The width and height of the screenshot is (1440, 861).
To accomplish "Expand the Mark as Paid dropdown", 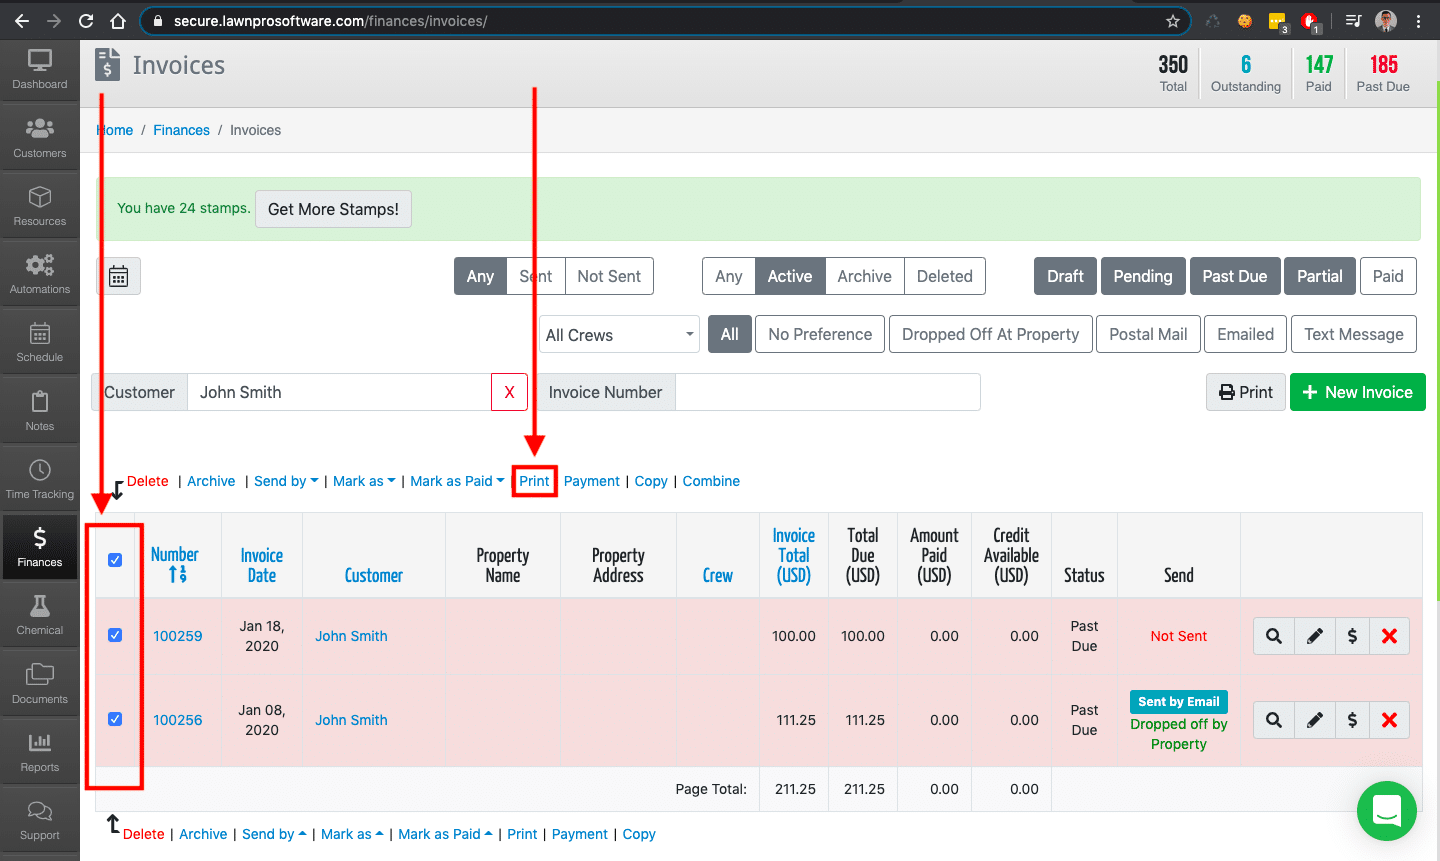I will (x=457, y=481).
